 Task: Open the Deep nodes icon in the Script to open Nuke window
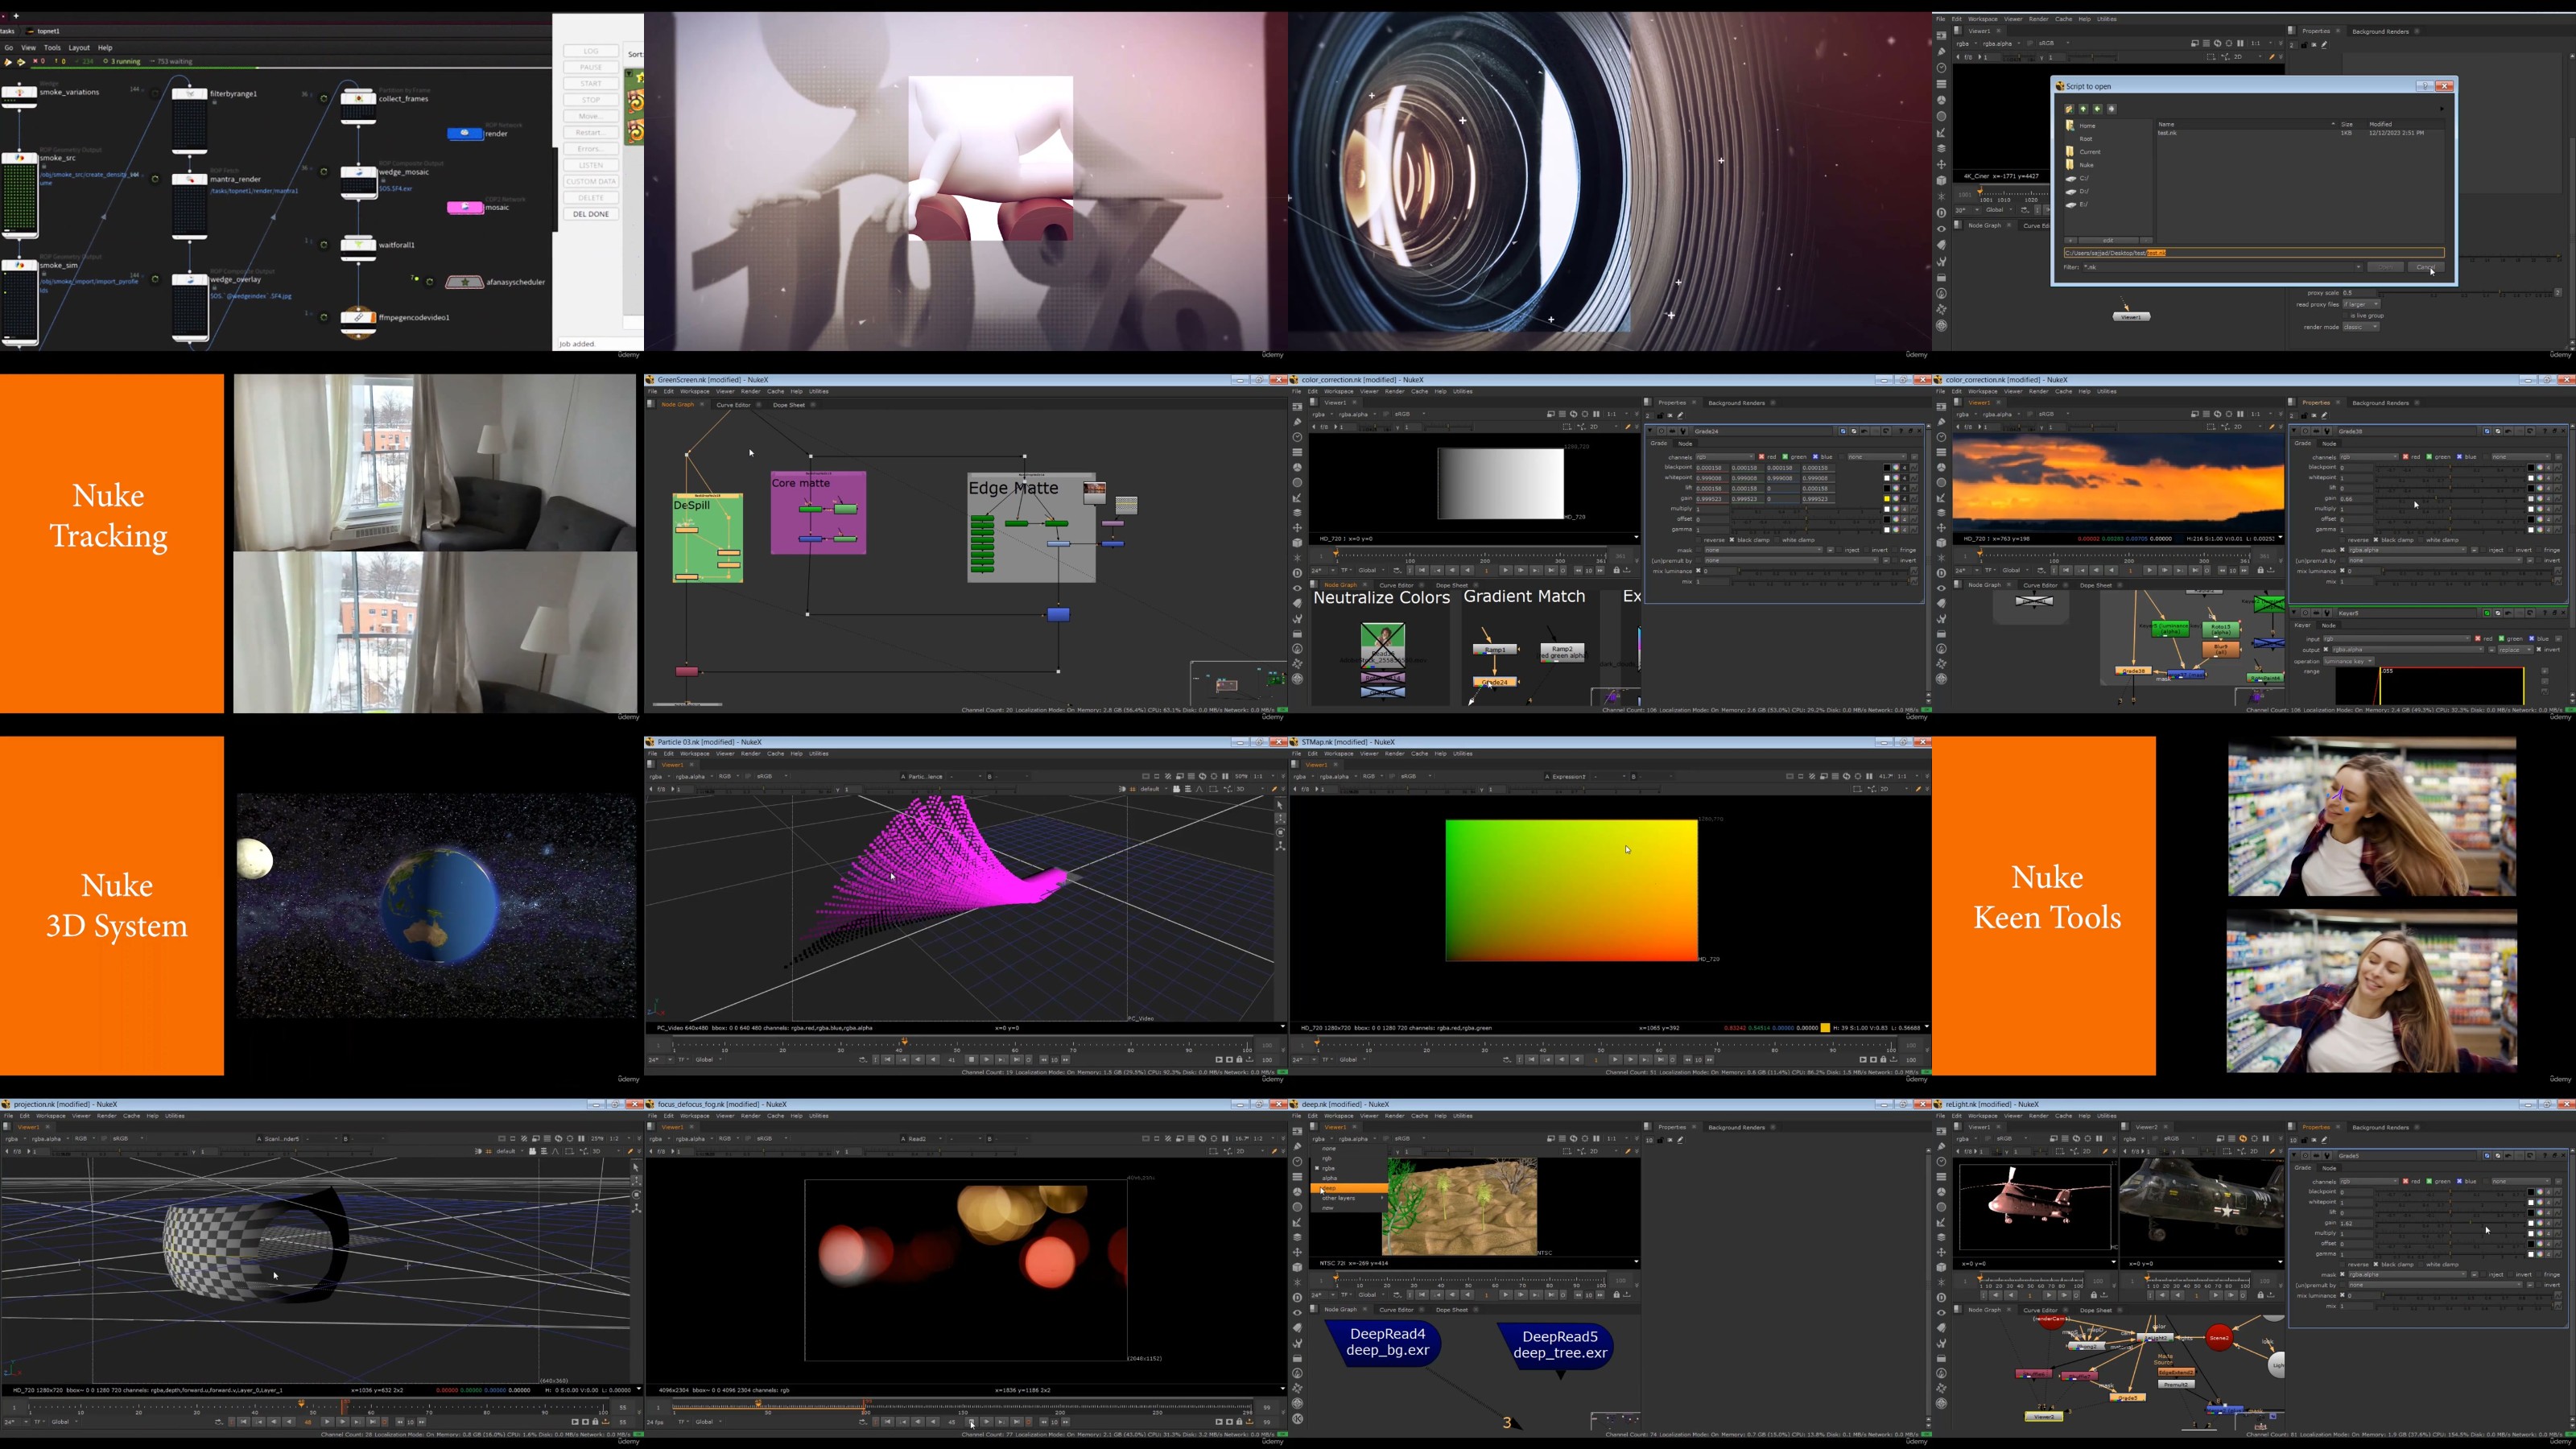pyautogui.click(x=1941, y=212)
